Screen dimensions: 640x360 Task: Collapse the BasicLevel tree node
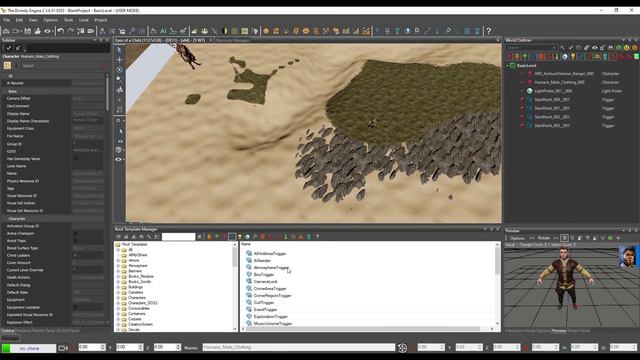[x=508, y=65]
